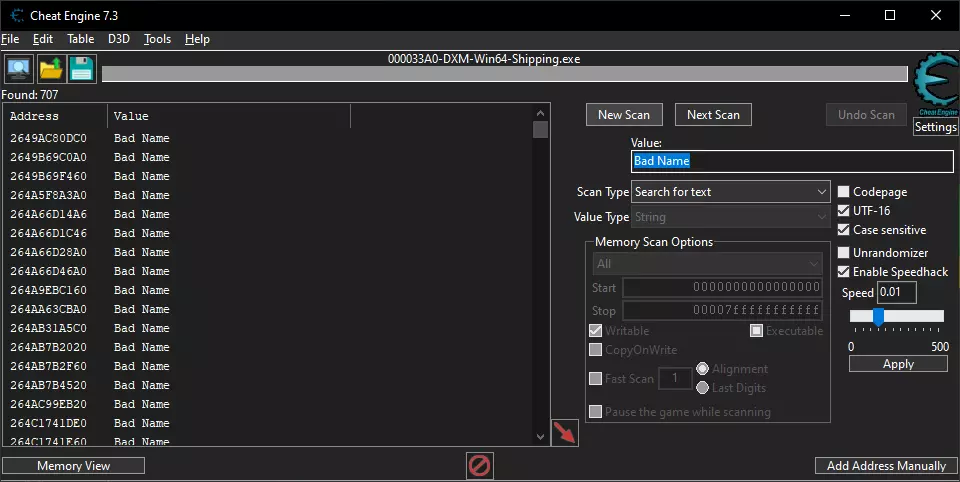Click the Fast Scan alignment number field
The image size is (960, 482).
click(x=675, y=378)
